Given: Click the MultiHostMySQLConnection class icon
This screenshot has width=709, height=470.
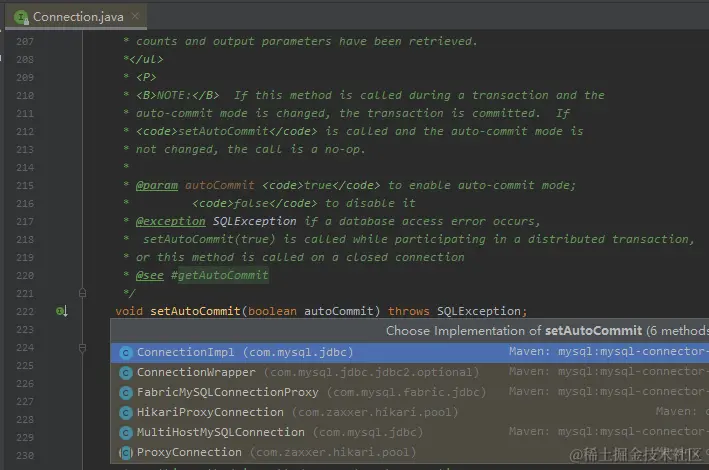Looking at the screenshot, I should tap(126, 433).
